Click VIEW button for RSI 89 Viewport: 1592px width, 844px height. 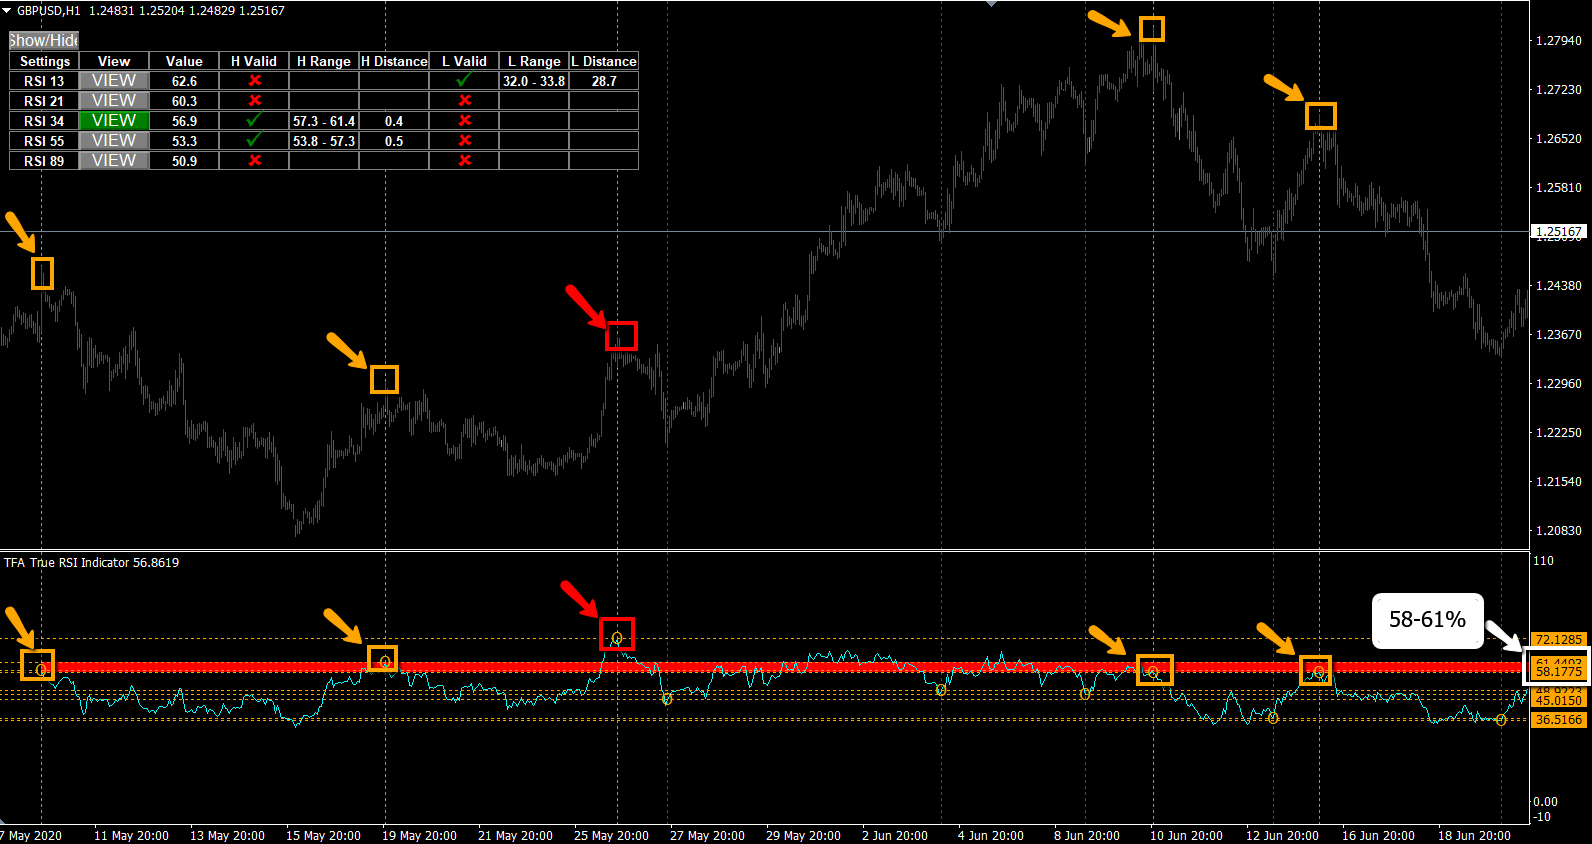point(114,160)
